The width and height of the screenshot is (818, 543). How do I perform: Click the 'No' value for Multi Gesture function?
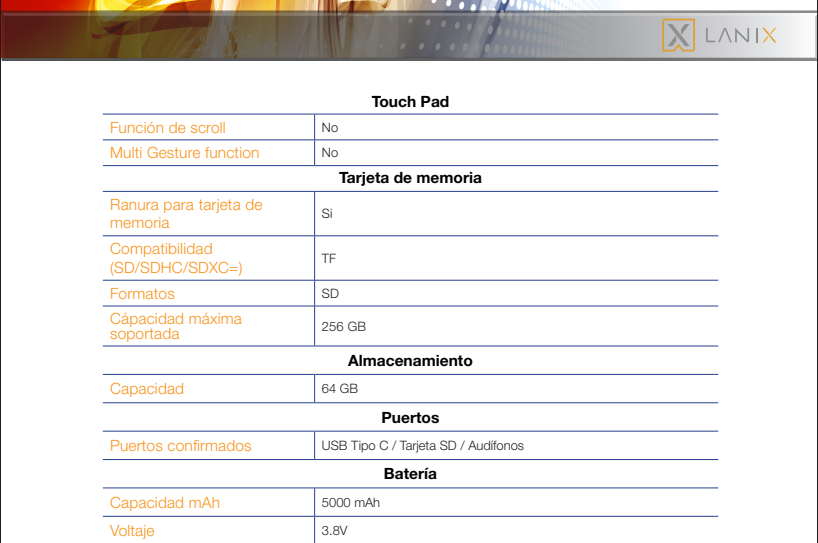[x=330, y=153]
